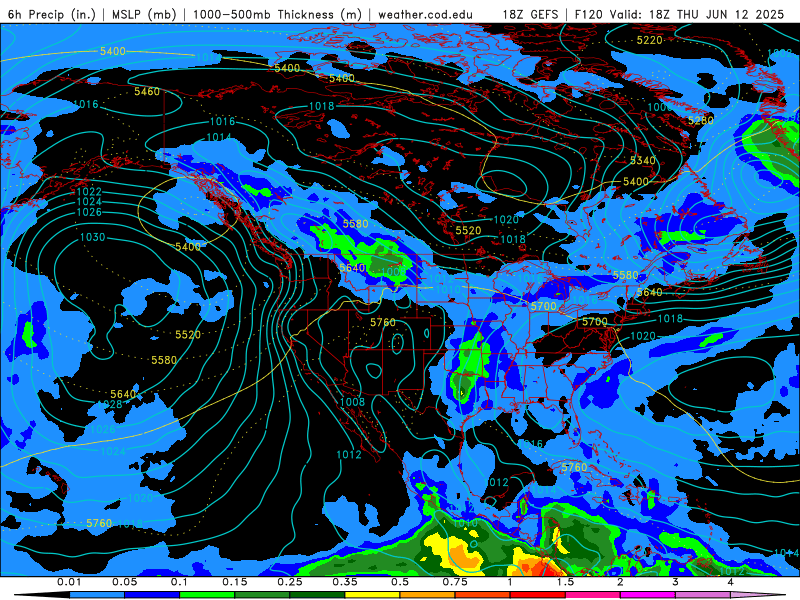Click the magenta 2–3 legend swatch

point(648,595)
